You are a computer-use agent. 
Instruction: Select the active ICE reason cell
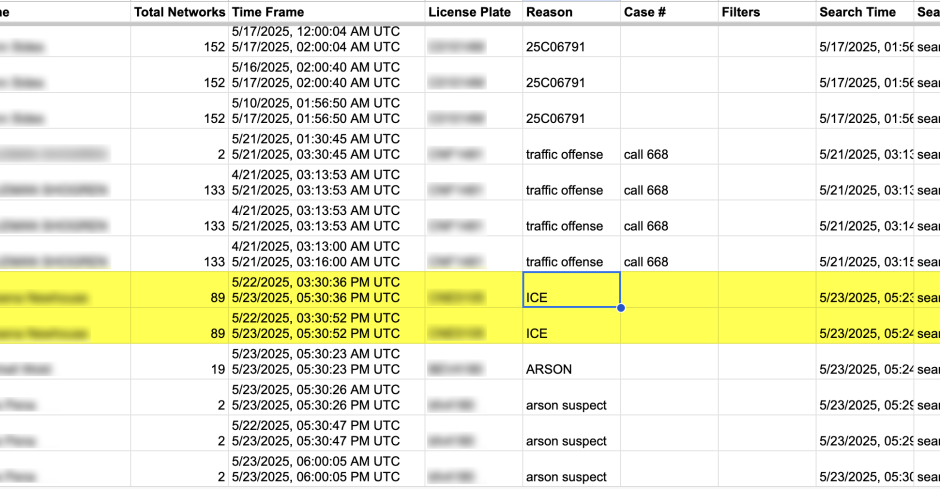[571, 290]
